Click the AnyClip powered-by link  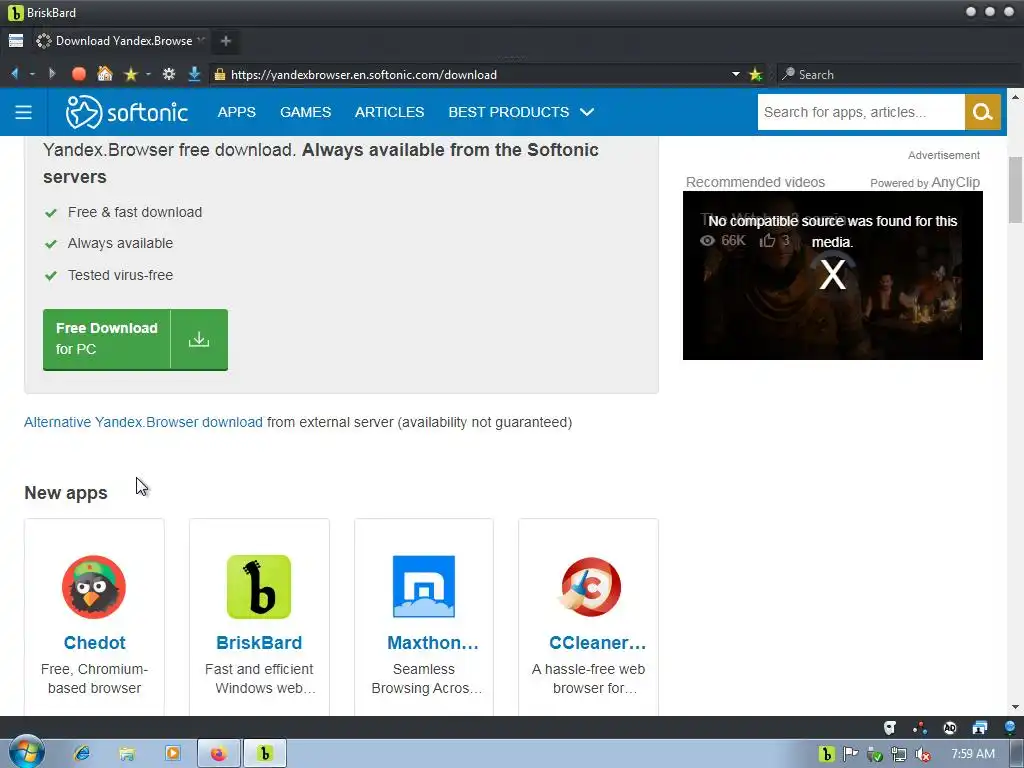click(x=955, y=182)
